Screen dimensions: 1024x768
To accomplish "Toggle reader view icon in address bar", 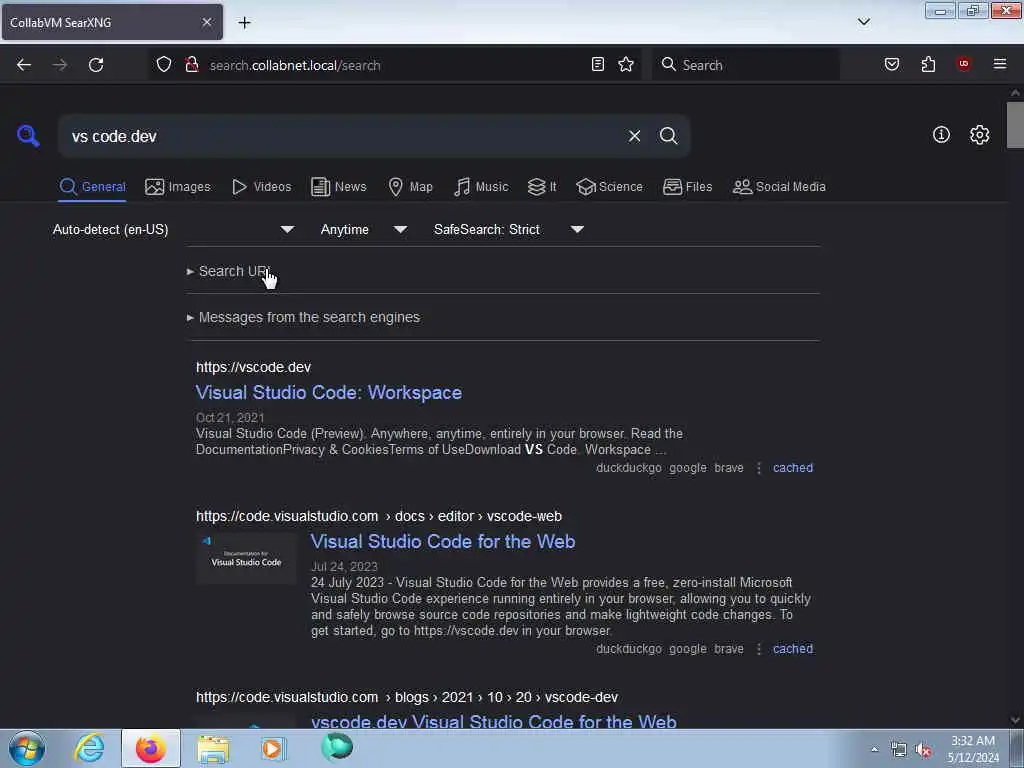I will pos(598,64).
